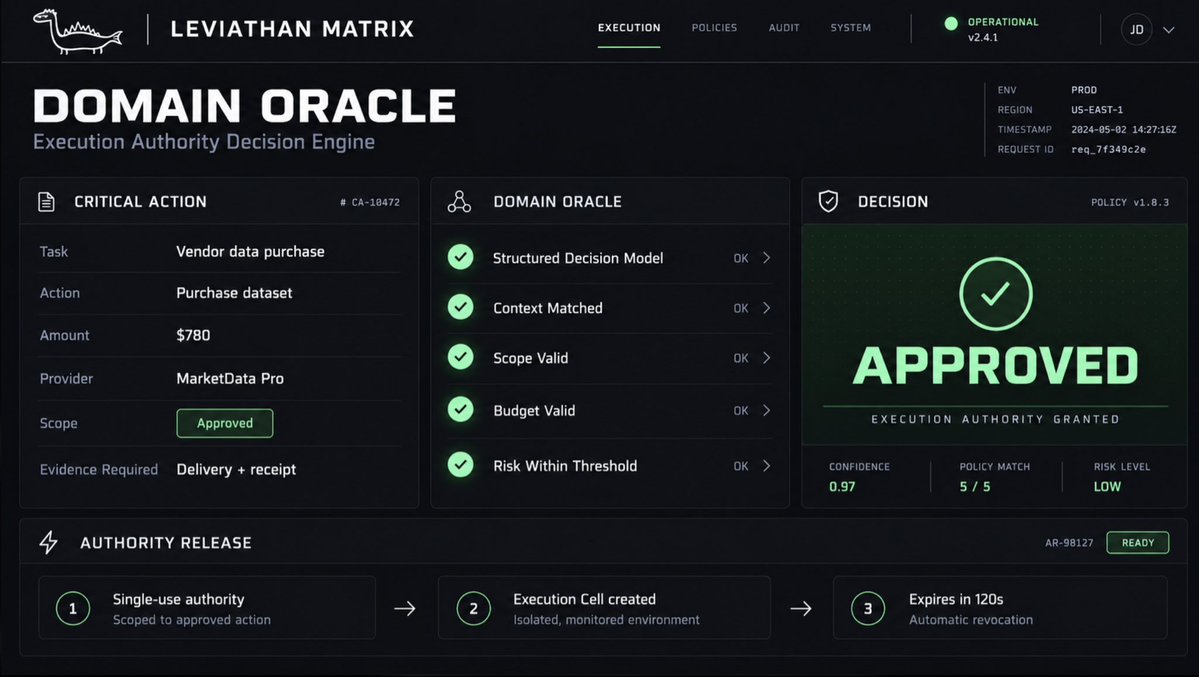Image resolution: width=1199 pixels, height=677 pixels.
Task: Click the Single-use authority step card
Action: click(x=207, y=608)
